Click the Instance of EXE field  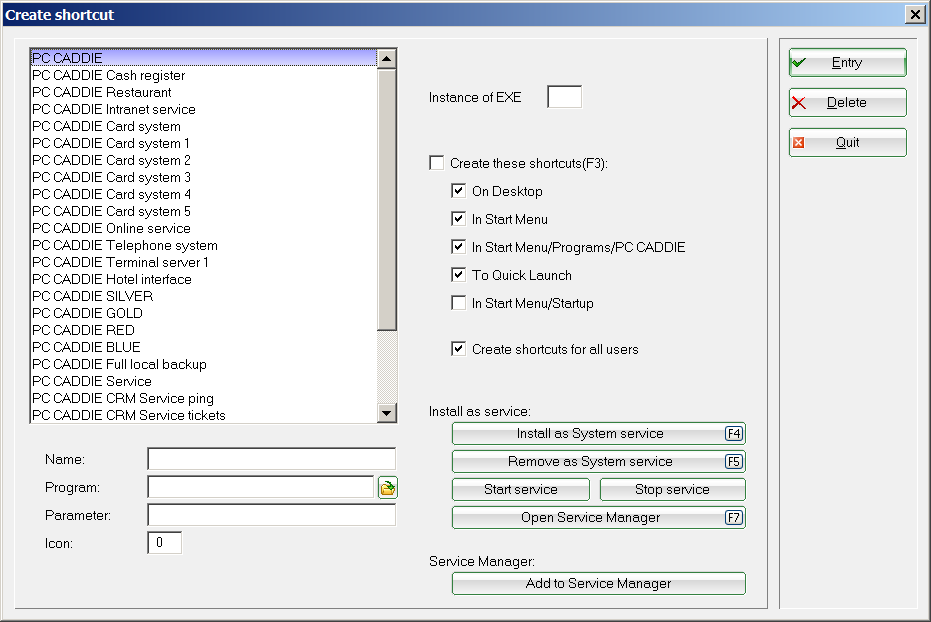click(x=565, y=97)
